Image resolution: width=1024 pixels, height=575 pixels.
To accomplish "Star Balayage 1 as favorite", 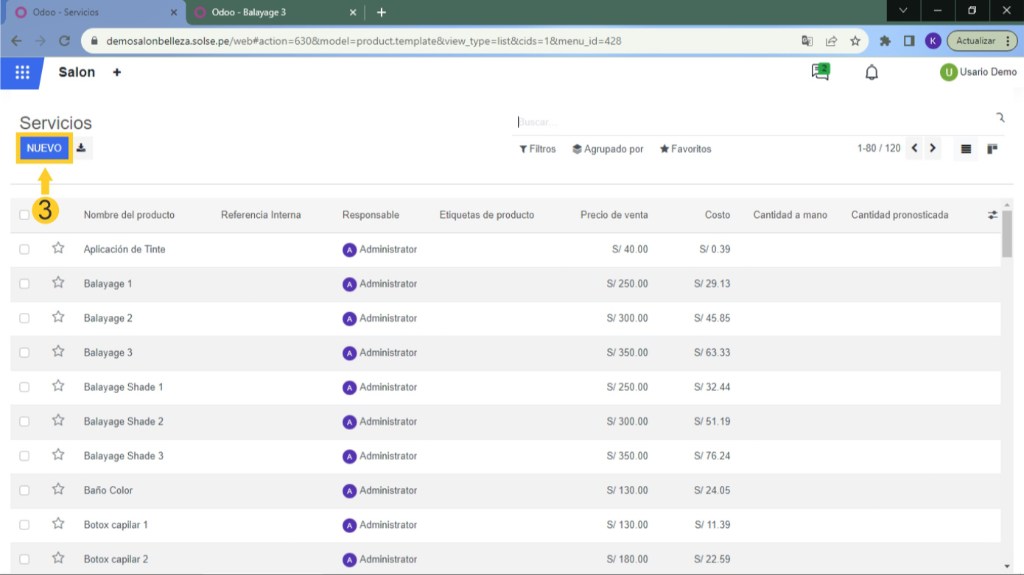I will coord(58,283).
